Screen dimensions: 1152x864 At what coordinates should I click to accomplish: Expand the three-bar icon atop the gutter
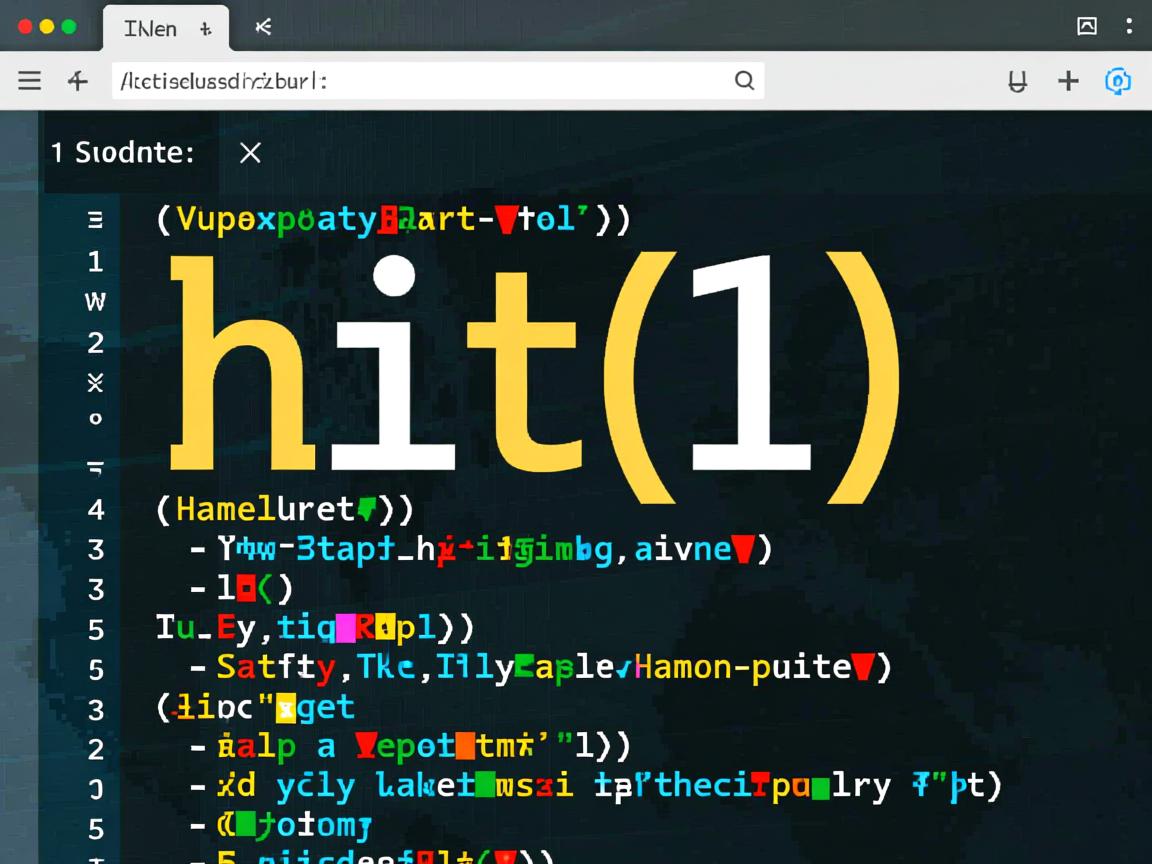click(x=96, y=220)
